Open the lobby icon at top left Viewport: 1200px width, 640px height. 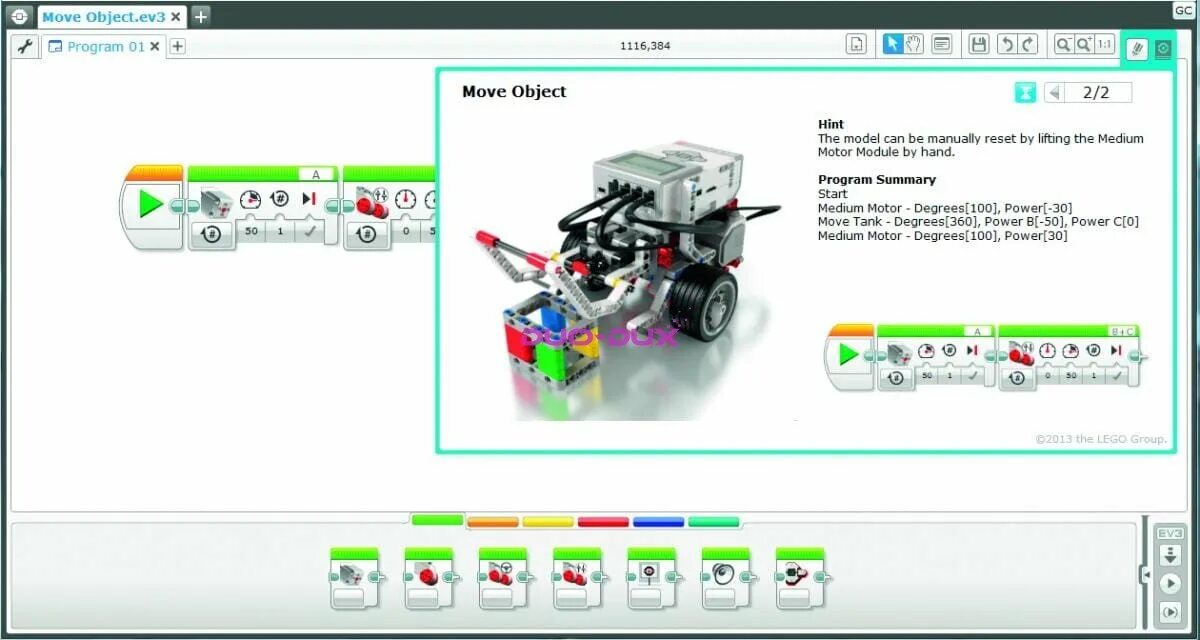20,17
